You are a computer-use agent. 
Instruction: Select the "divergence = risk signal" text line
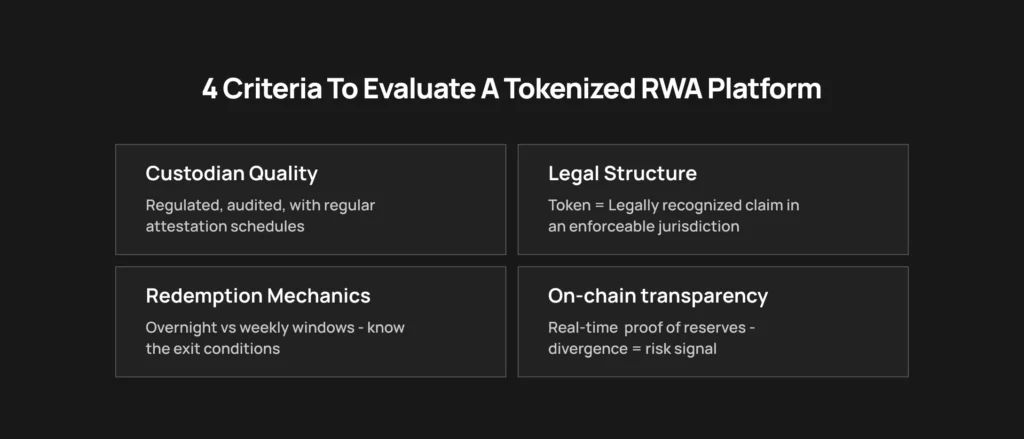point(634,350)
